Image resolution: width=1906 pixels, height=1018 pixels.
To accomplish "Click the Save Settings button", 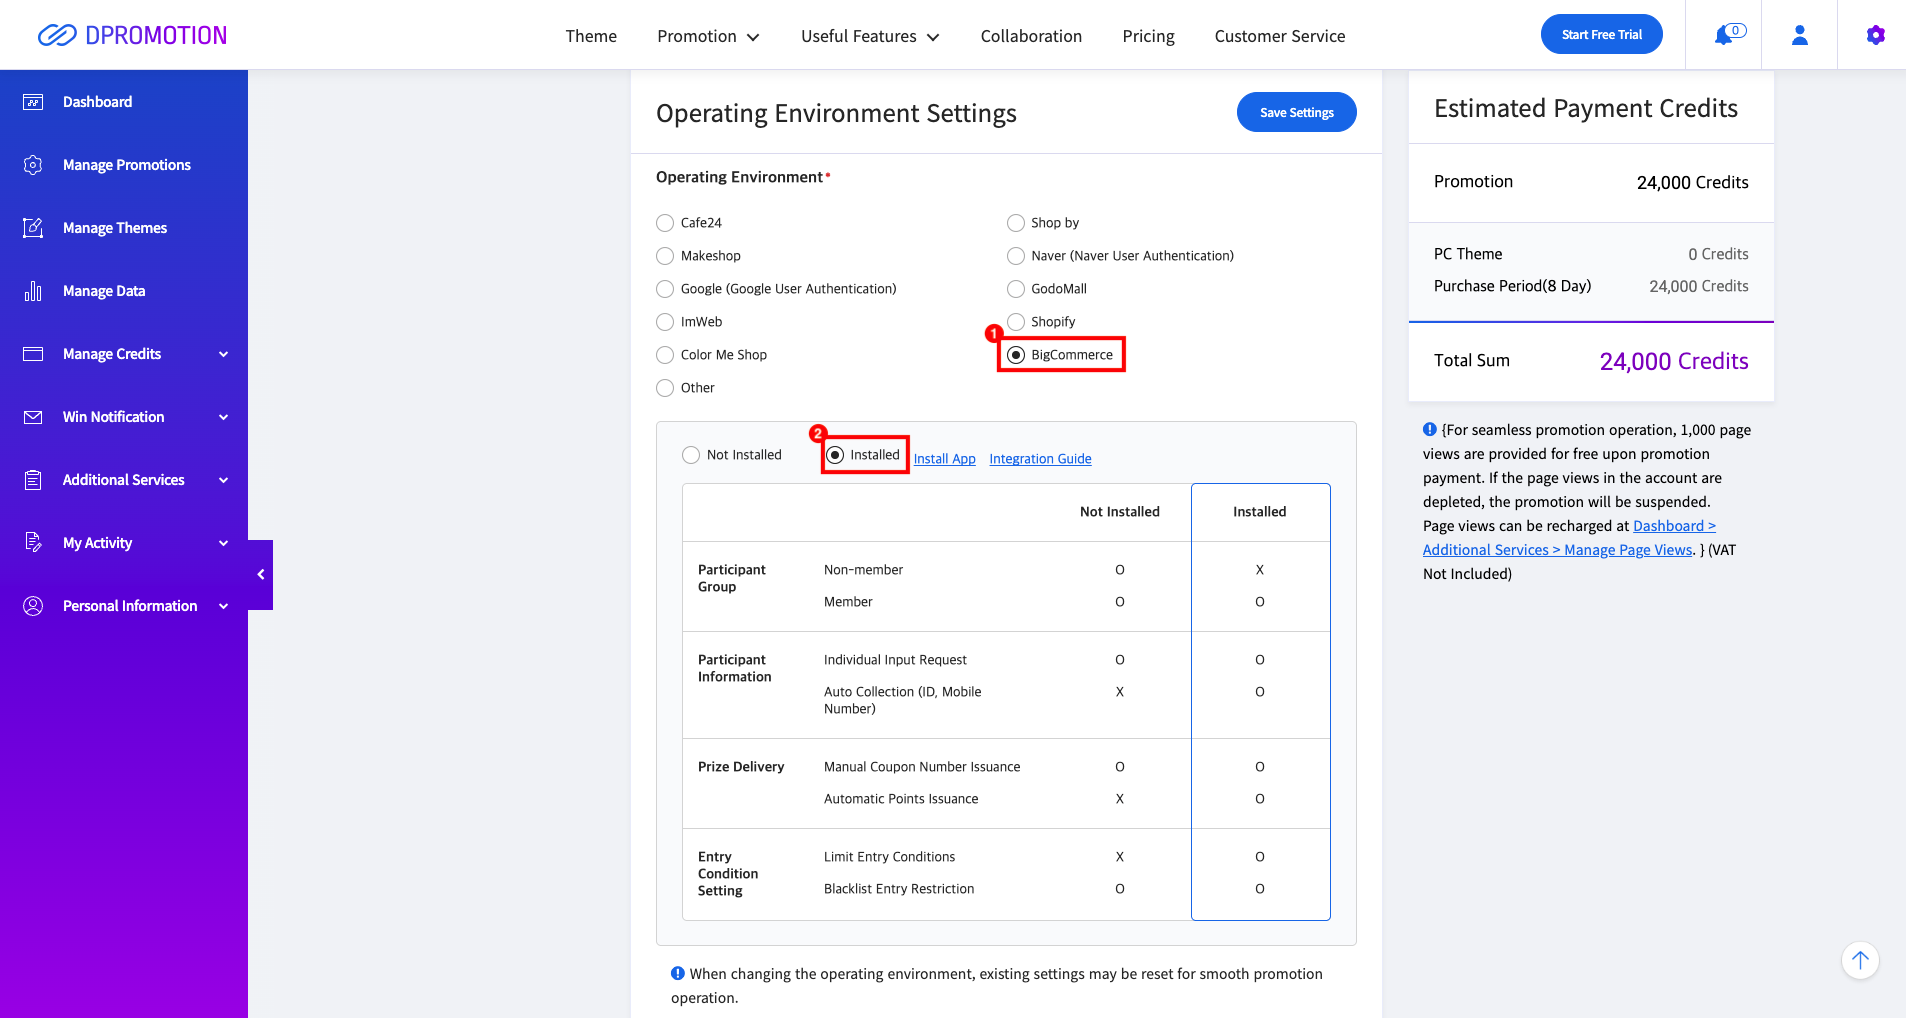I will coord(1296,112).
